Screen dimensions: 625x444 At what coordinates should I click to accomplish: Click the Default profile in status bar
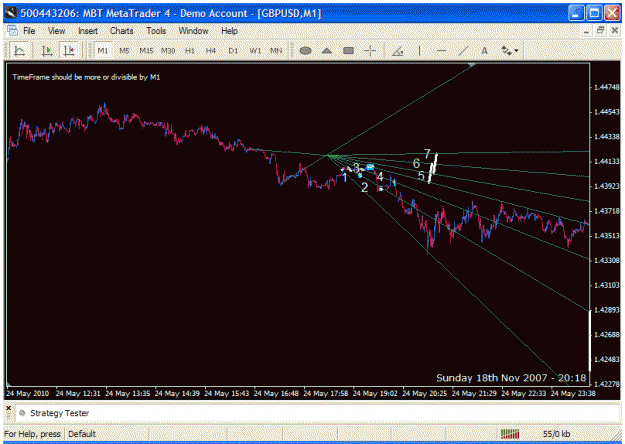pyautogui.click(x=82, y=434)
